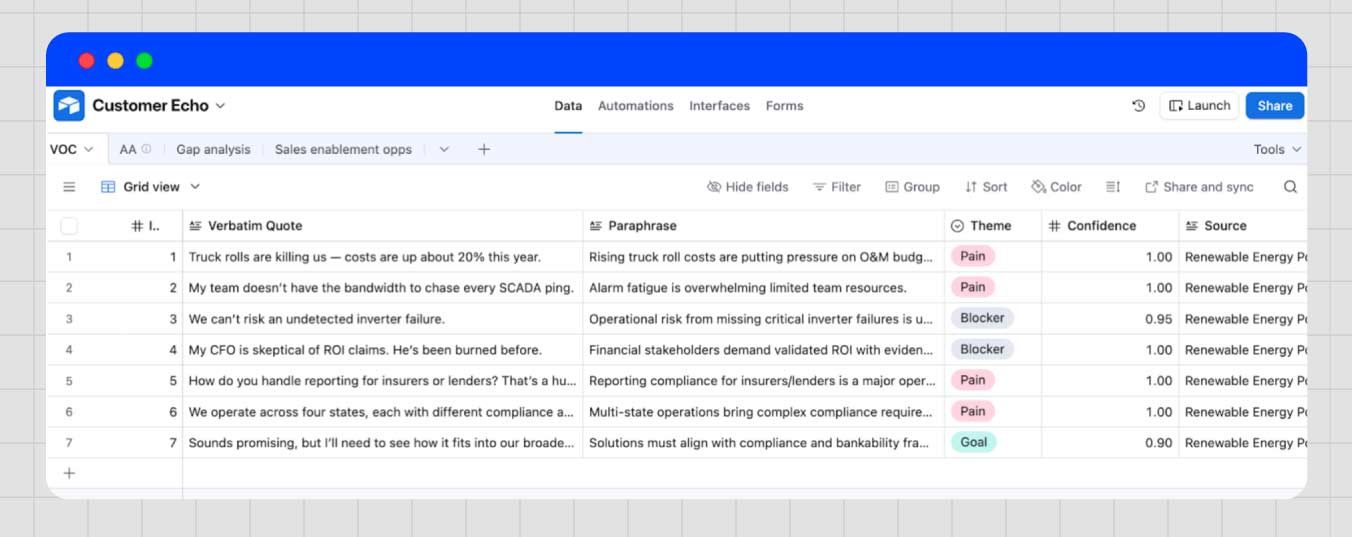Open the VOC table dropdown chevron
Image resolution: width=1352 pixels, height=537 pixels.
88,149
